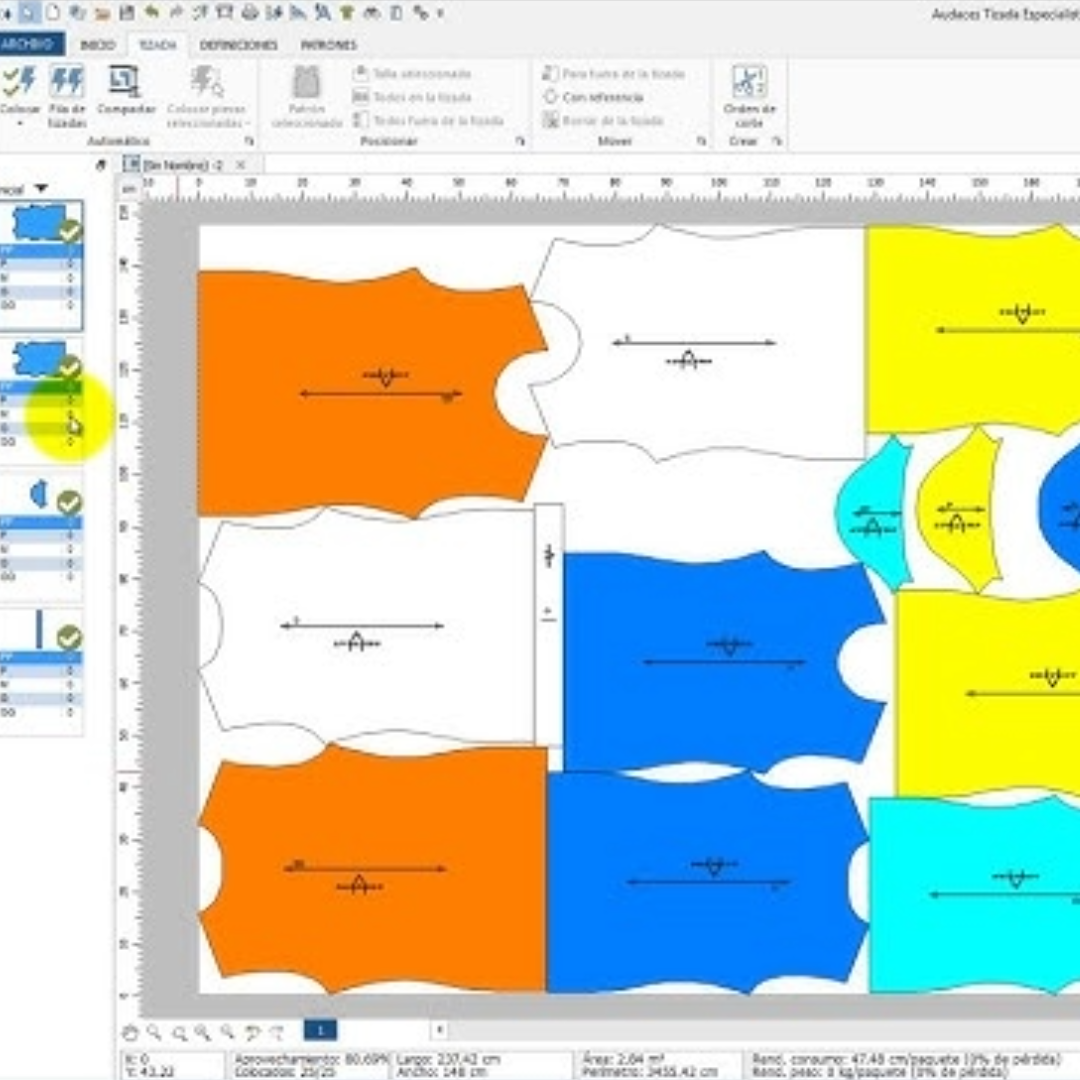Click the undo arrow in quick access toolbar
This screenshot has width=1080, height=1080.
click(151, 13)
